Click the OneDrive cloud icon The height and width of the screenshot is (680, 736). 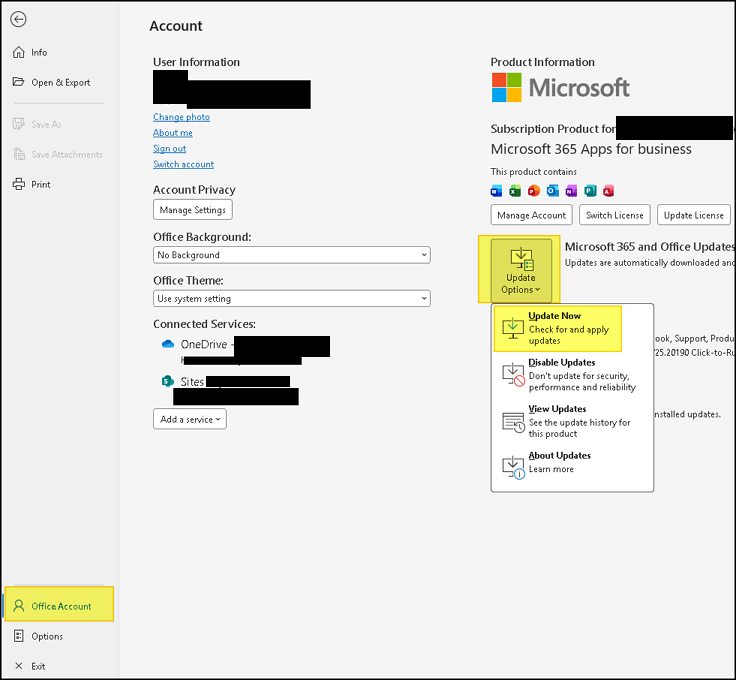168,344
